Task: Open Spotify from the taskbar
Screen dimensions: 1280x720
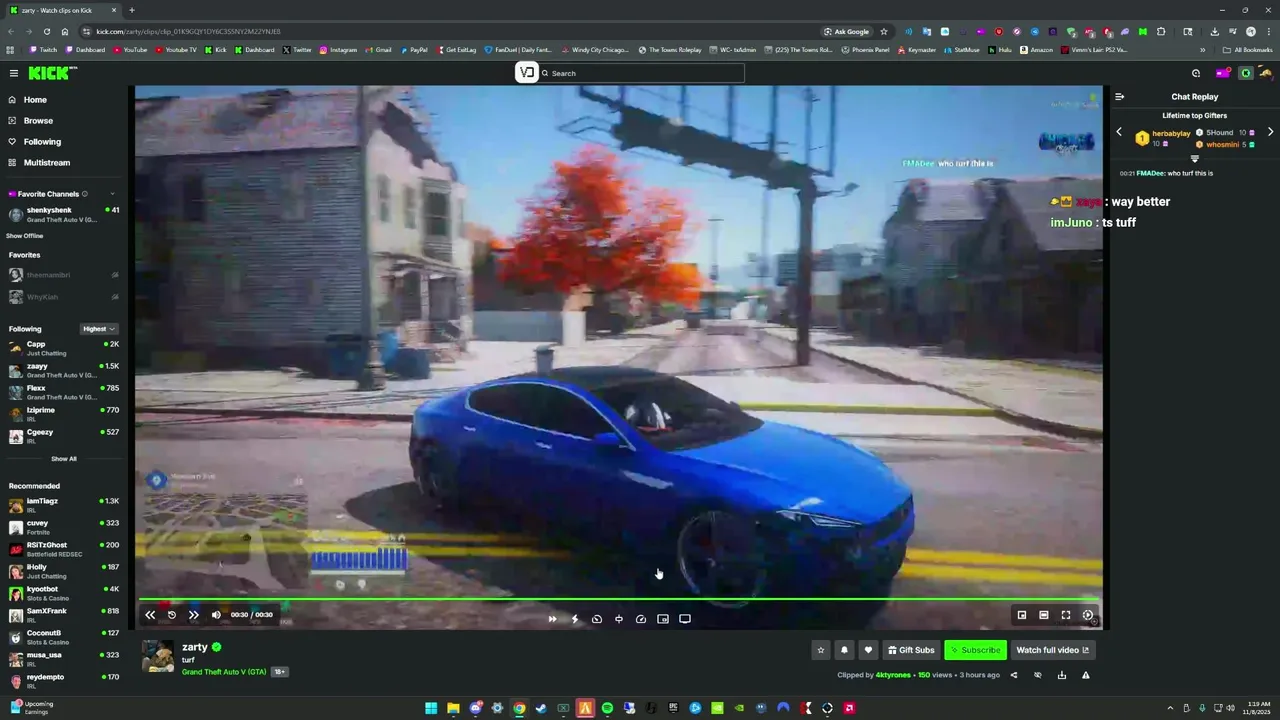Action: click(x=607, y=708)
